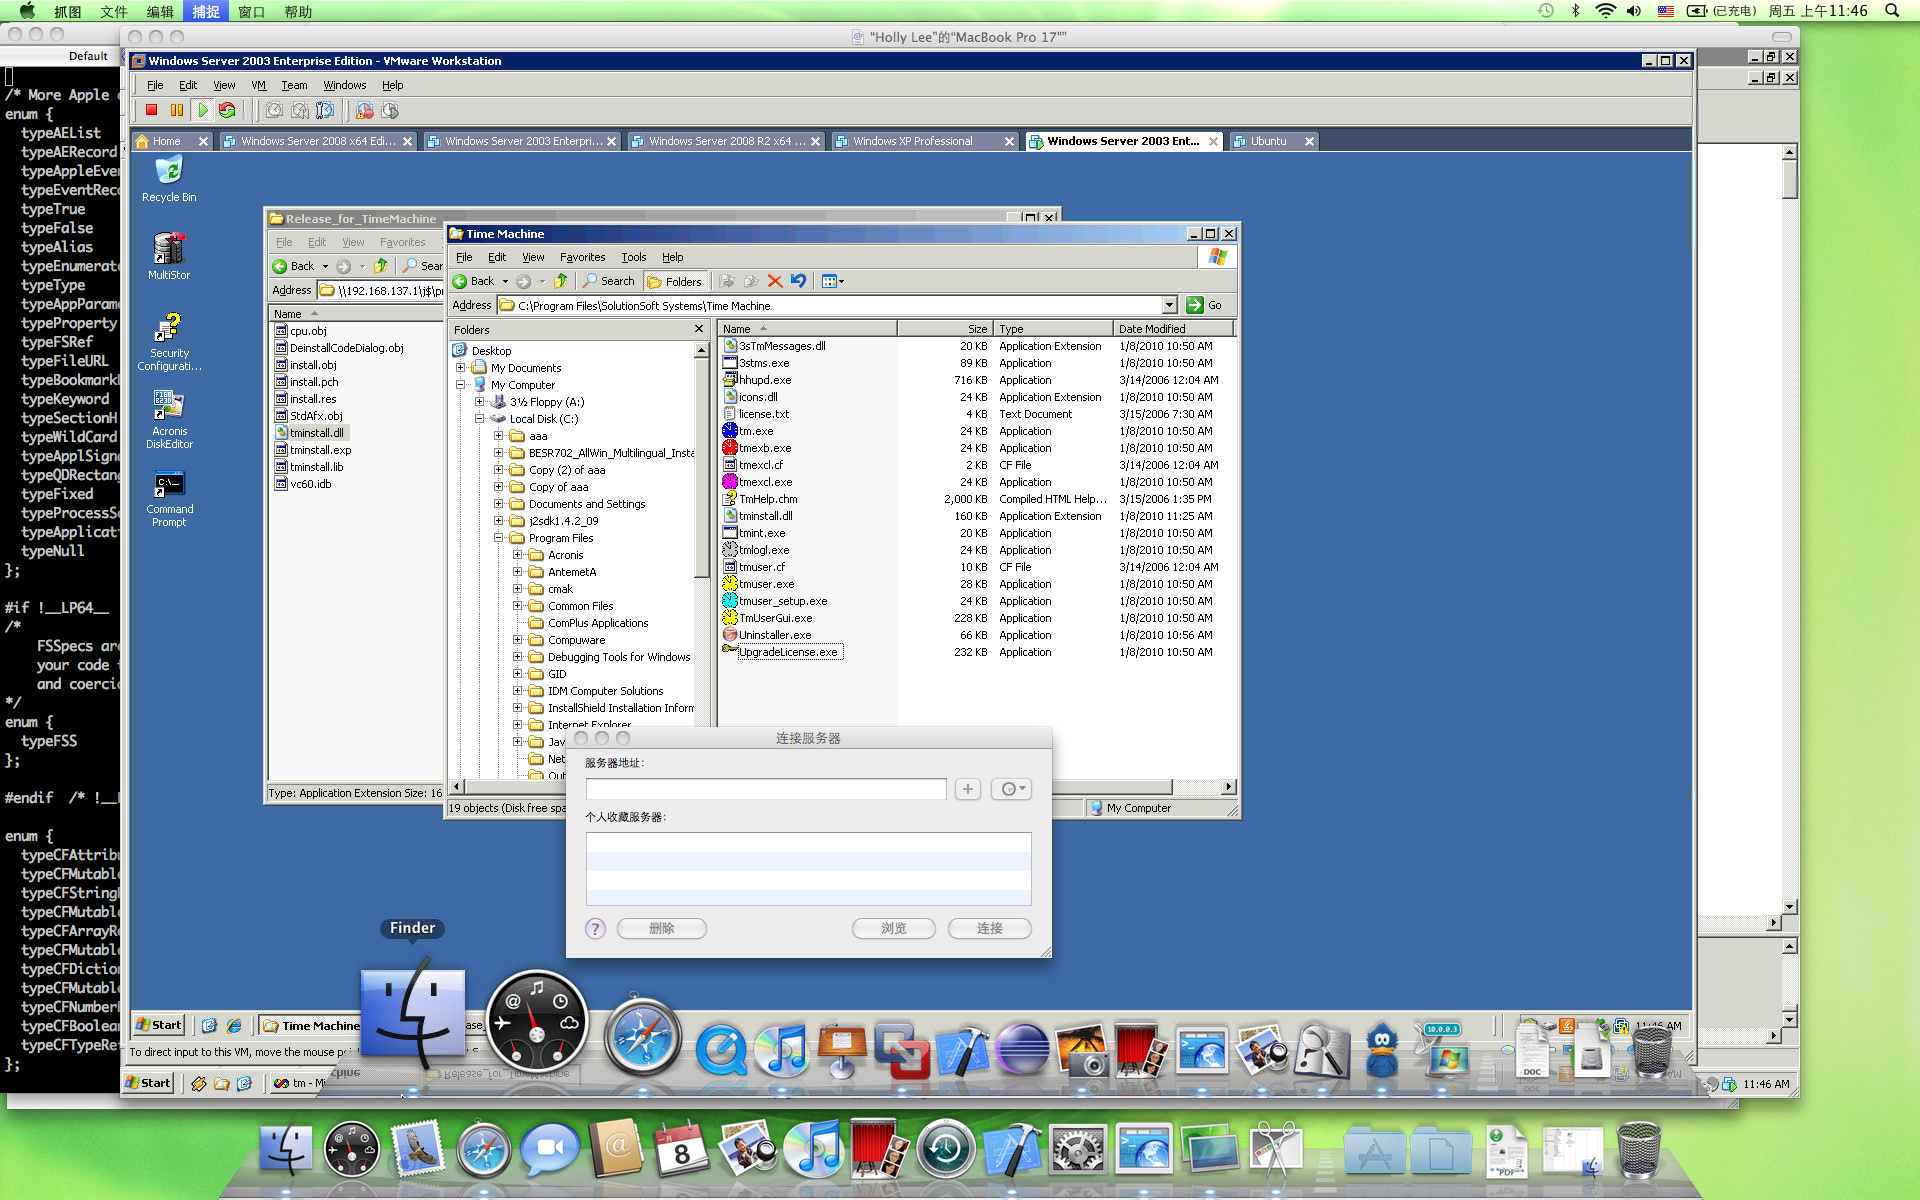
Task: Select the MultiStor desktop icon
Action: [169, 256]
